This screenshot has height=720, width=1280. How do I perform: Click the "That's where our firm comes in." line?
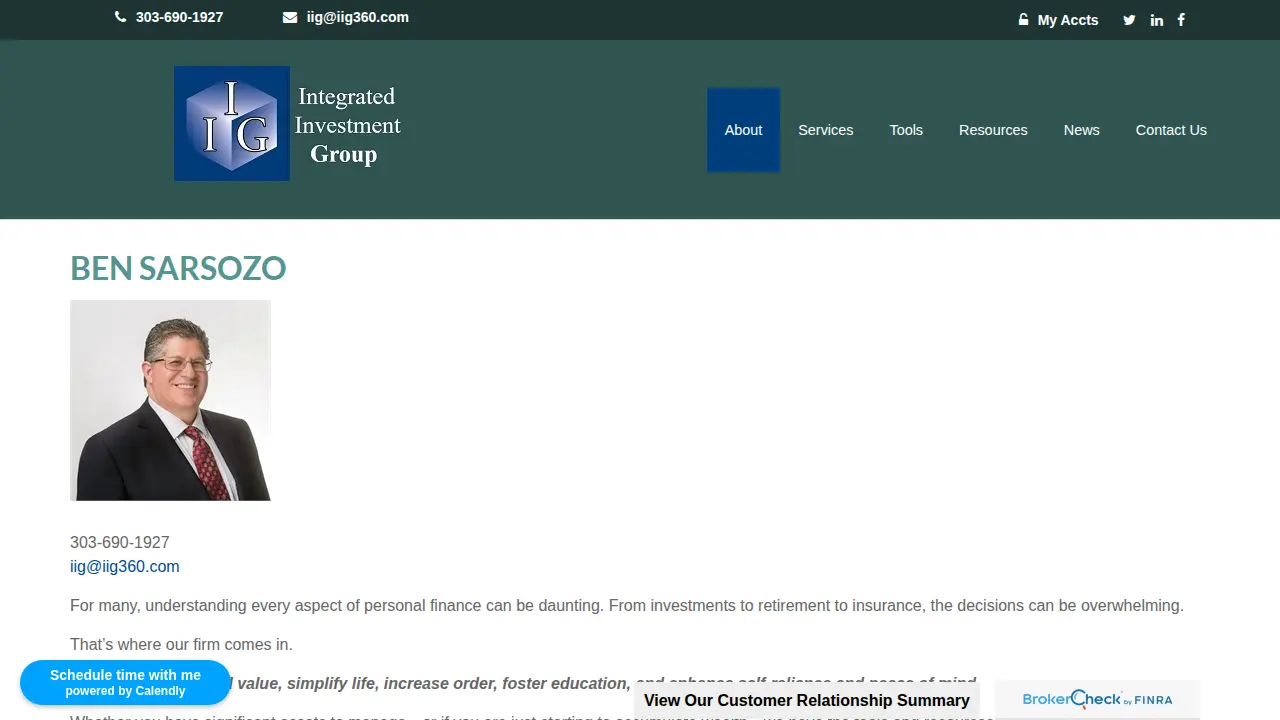point(181,645)
